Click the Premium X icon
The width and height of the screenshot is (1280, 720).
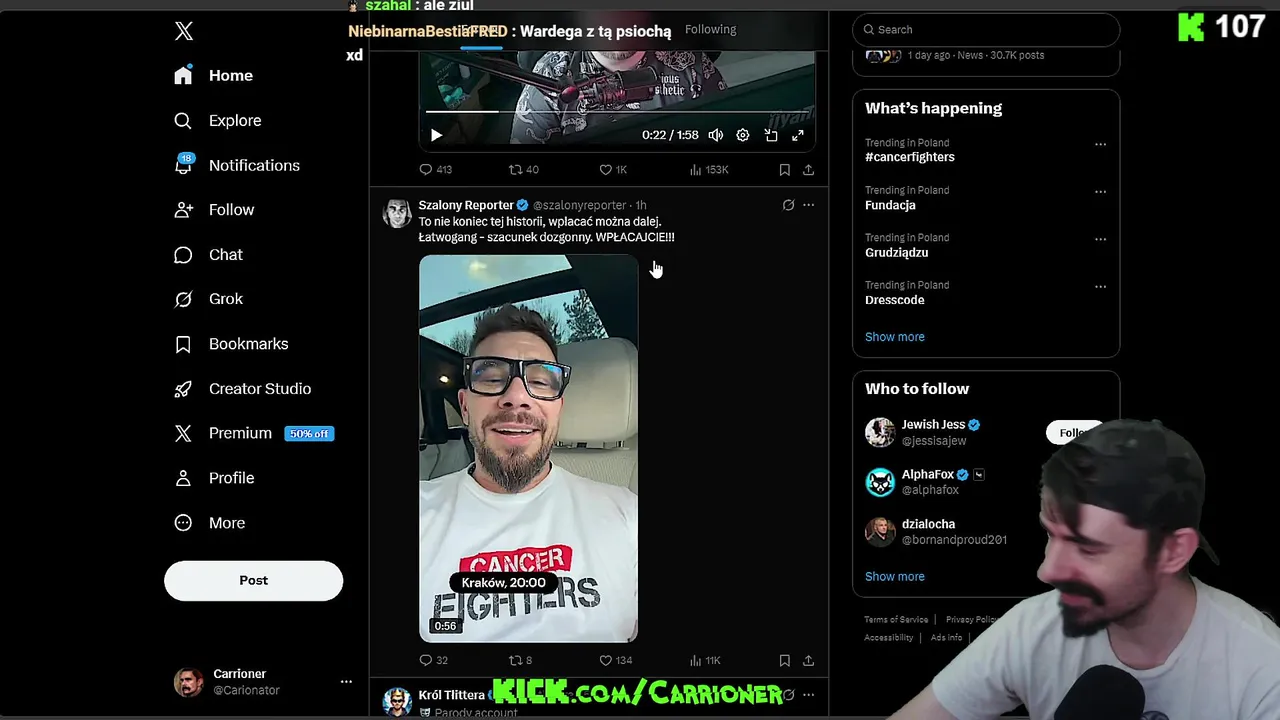tap(183, 433)
